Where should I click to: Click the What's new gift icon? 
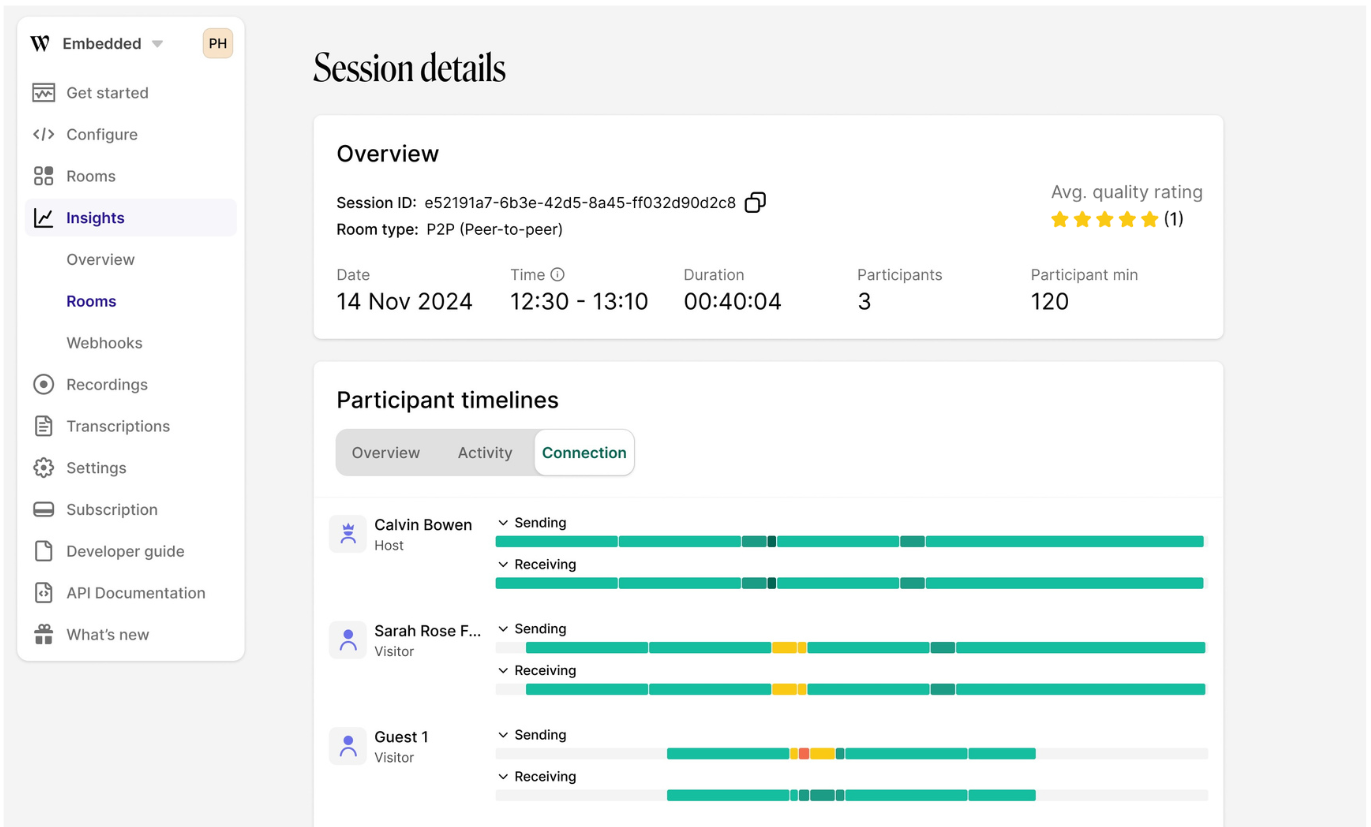[x=43, y=635]
